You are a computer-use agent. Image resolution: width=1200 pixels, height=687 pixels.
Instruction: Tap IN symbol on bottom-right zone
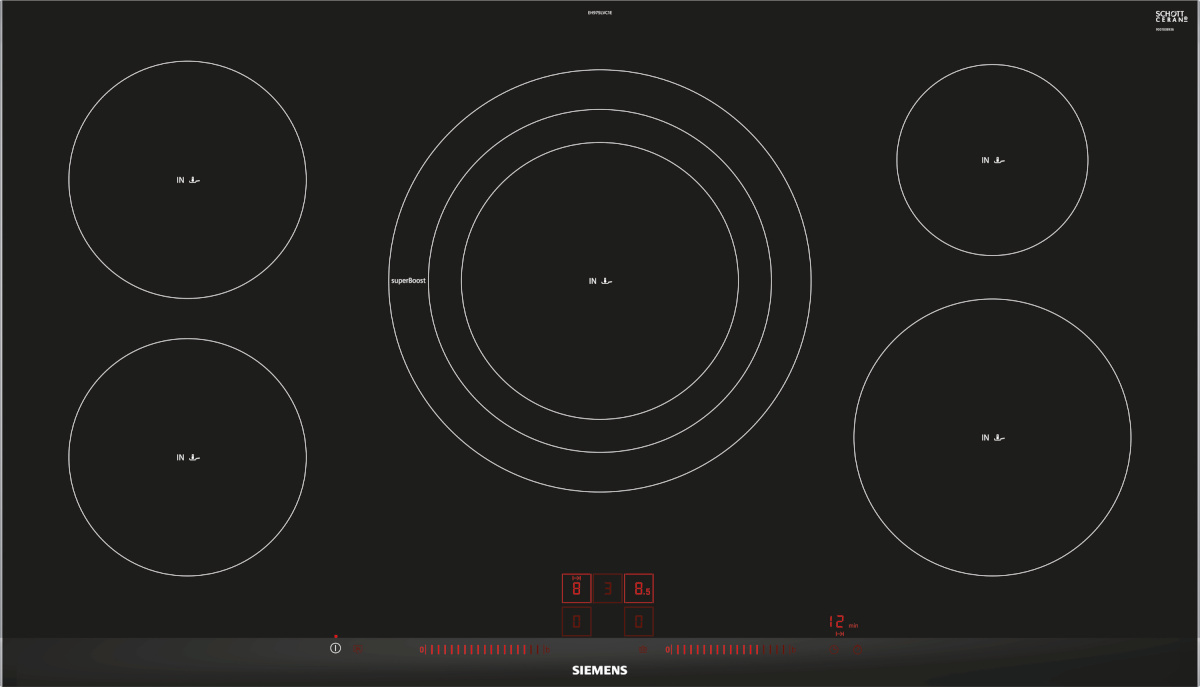click(x=992, y=438)
